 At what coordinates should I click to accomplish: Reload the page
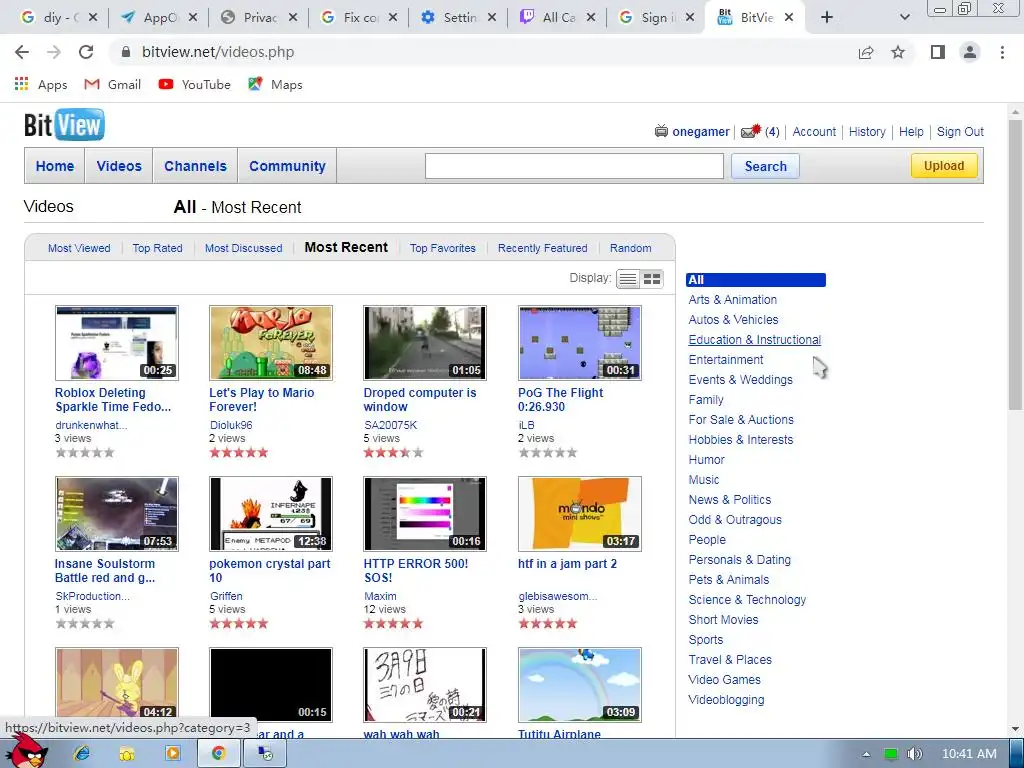pos(86,52)
